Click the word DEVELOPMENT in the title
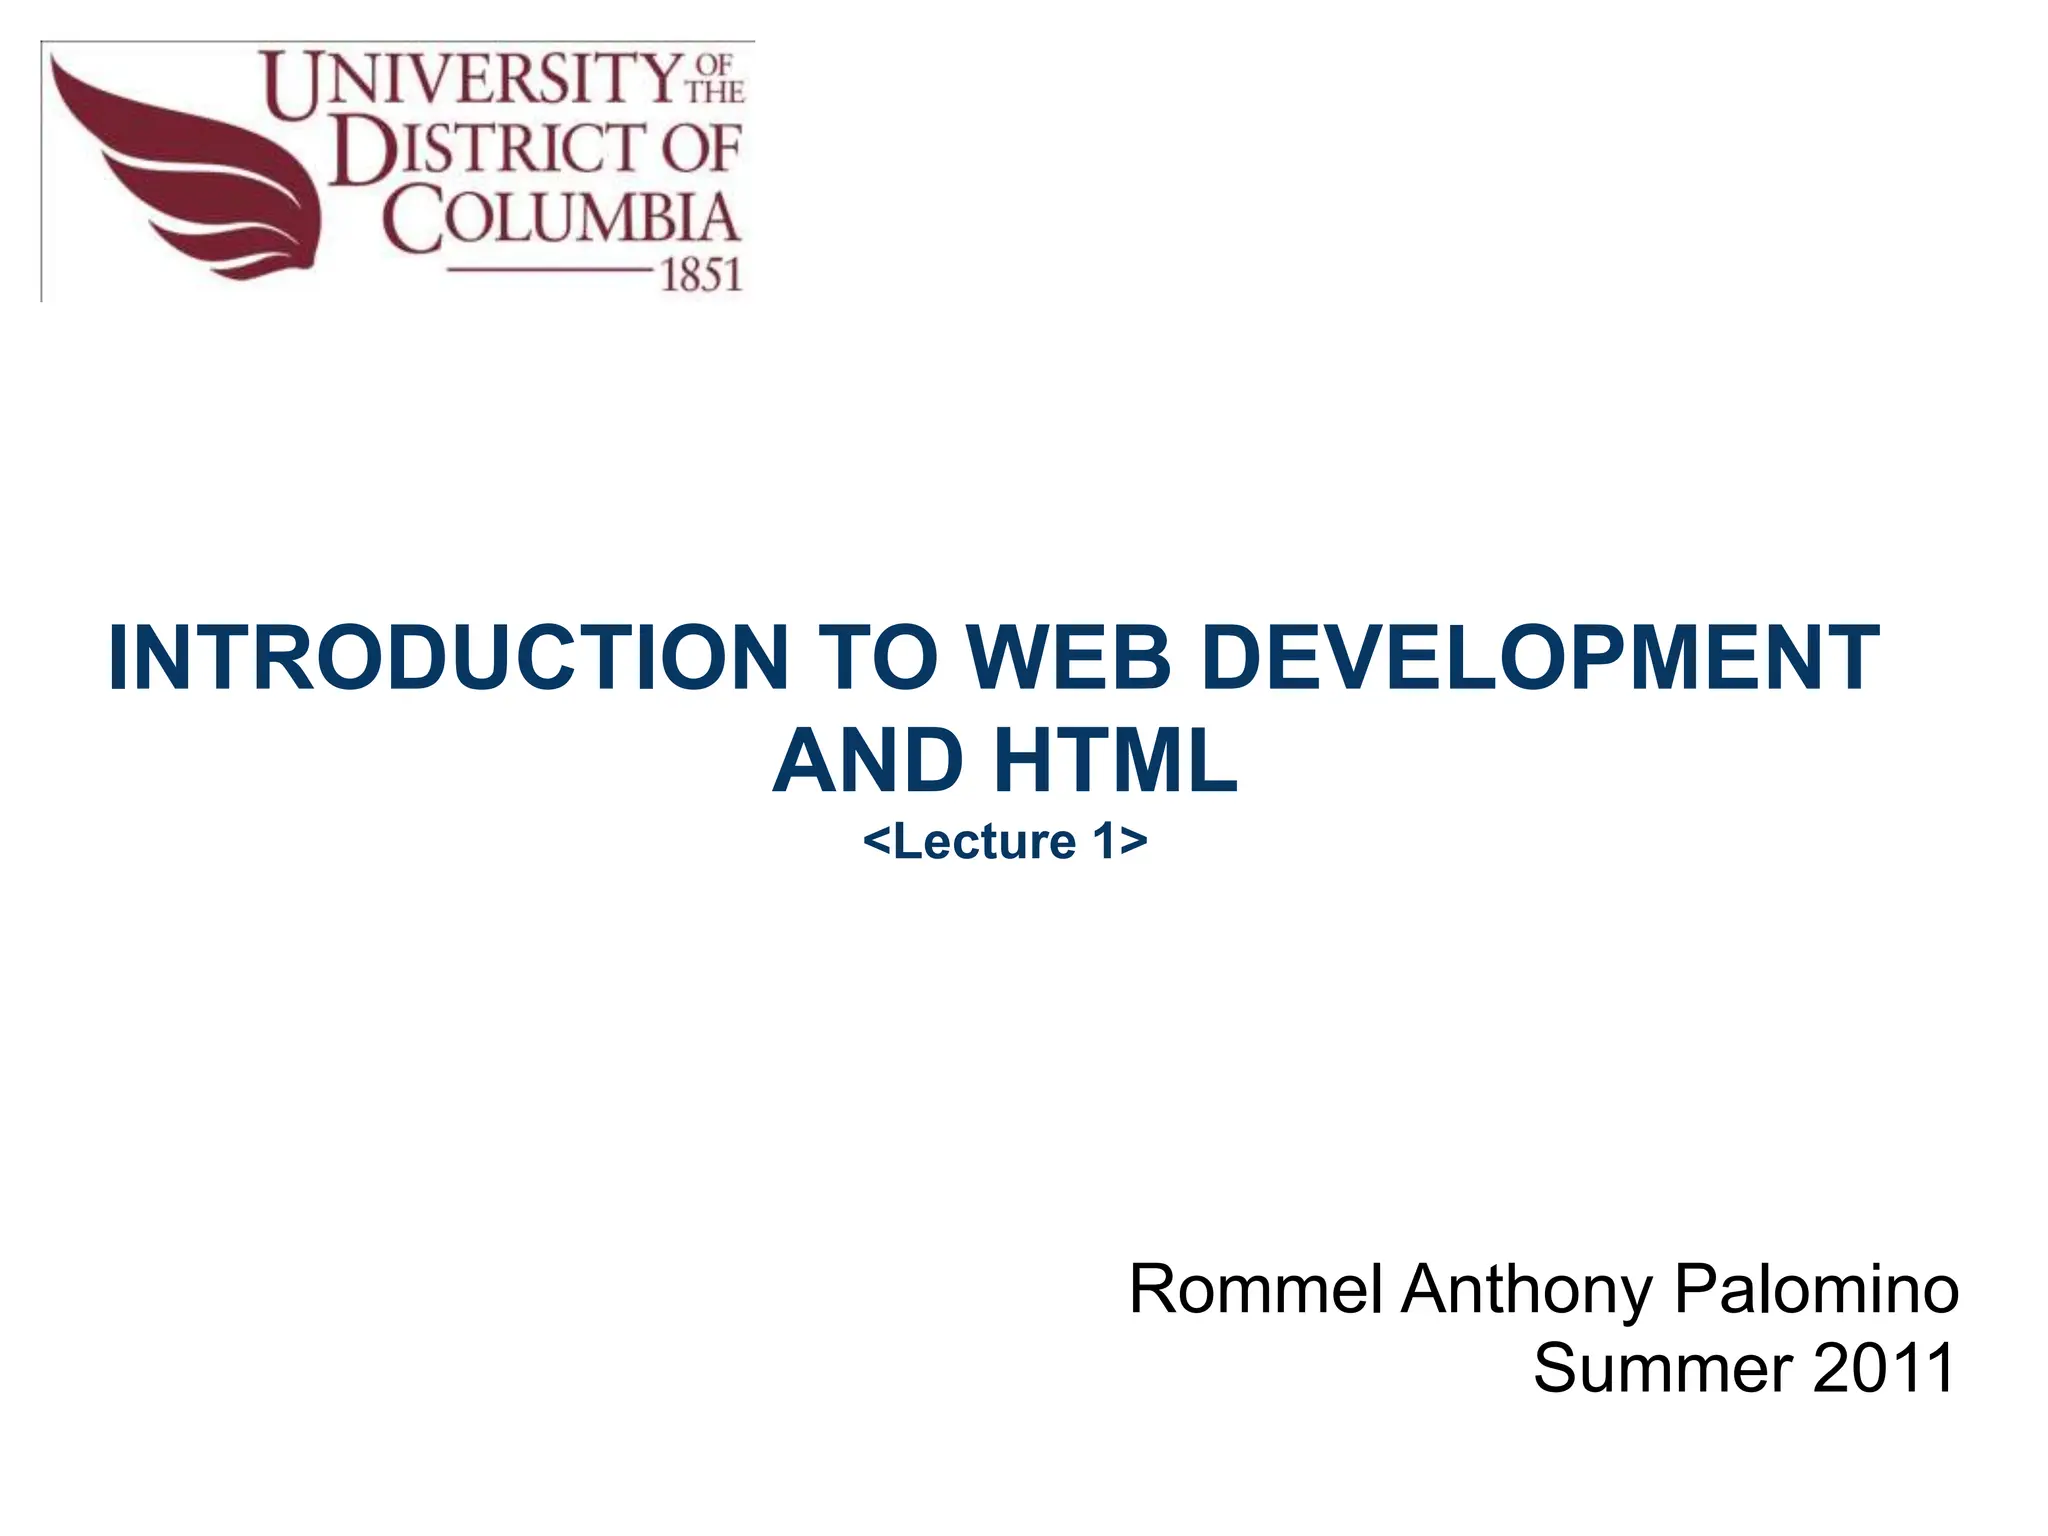The height and width of the screenshot is (1536, 2048). tap(1540, 658)
